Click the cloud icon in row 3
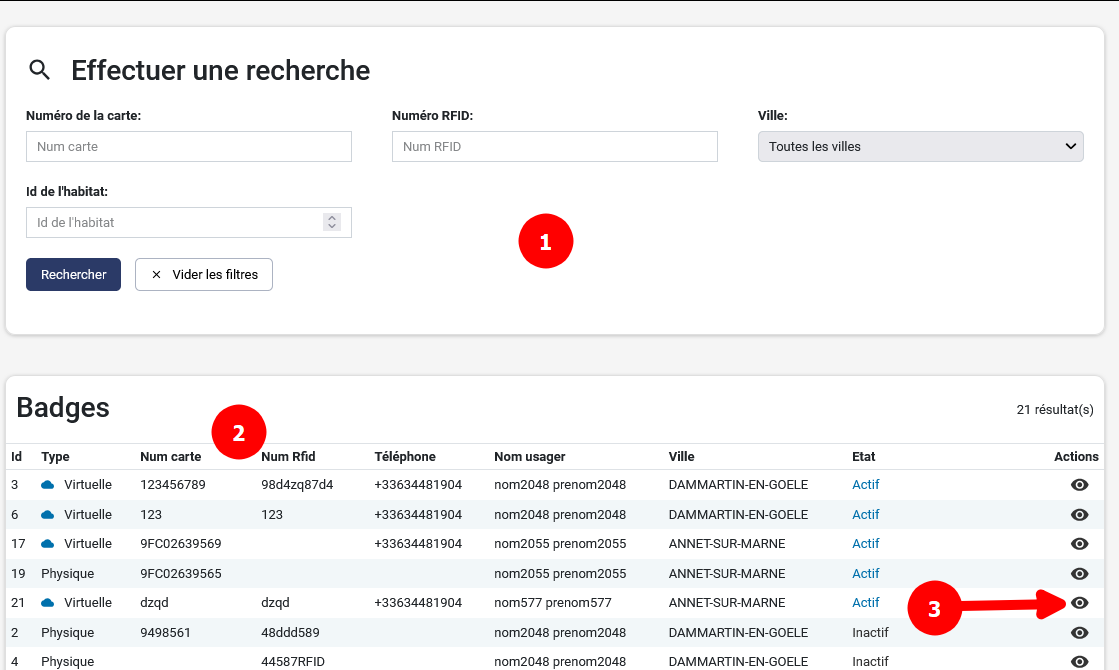 tap(48, 485)
